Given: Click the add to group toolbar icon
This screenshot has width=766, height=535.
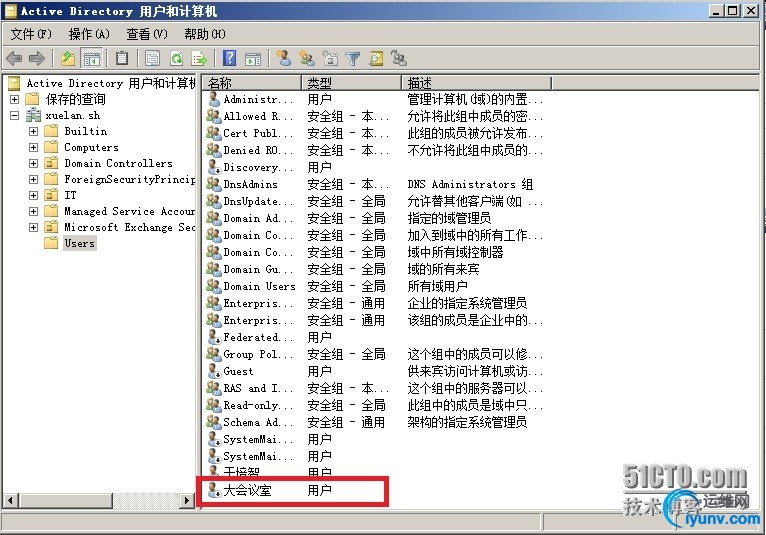Looking at the screenshot, I should 399,59.
